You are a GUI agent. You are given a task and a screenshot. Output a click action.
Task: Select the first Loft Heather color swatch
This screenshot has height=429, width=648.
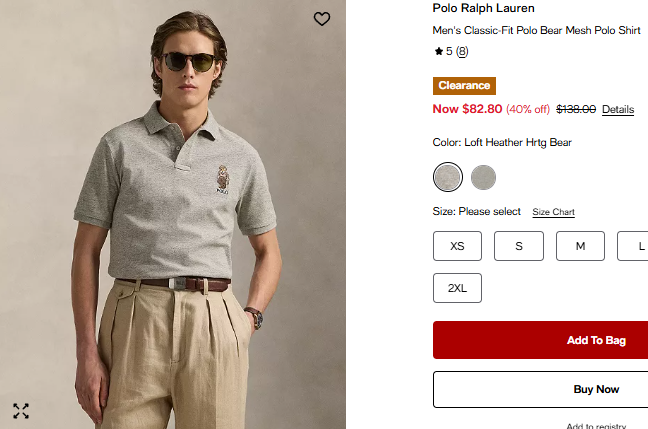point(448,177)
